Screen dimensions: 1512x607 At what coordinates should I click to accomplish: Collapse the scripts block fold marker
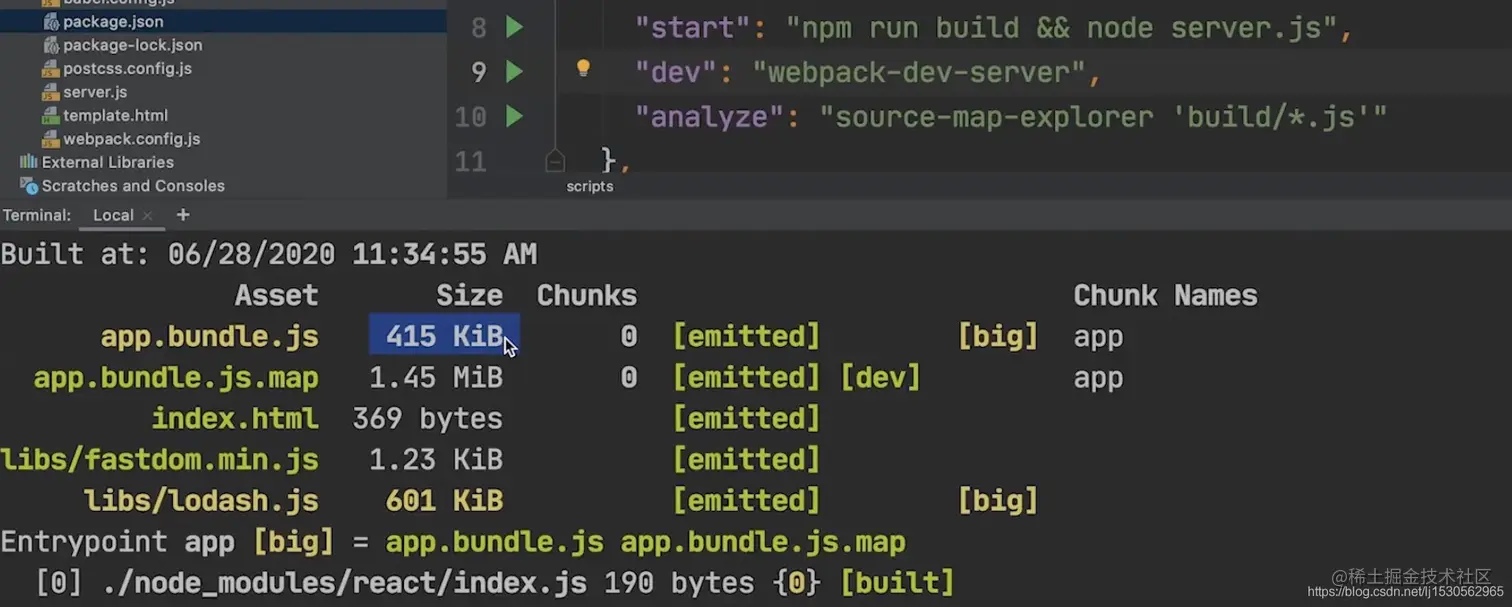pos(555,161)
